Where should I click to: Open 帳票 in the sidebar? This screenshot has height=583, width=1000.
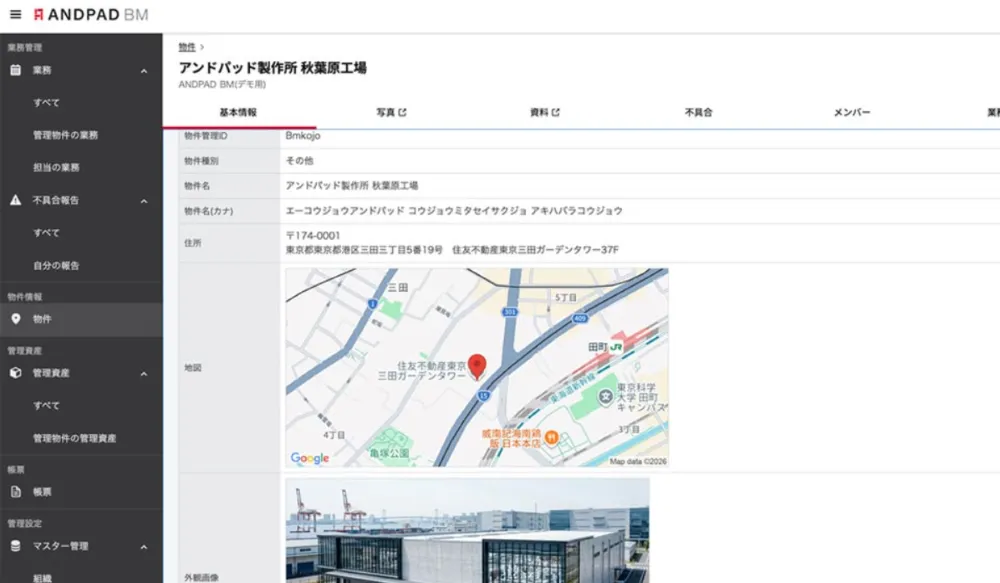tap(81, 492)
